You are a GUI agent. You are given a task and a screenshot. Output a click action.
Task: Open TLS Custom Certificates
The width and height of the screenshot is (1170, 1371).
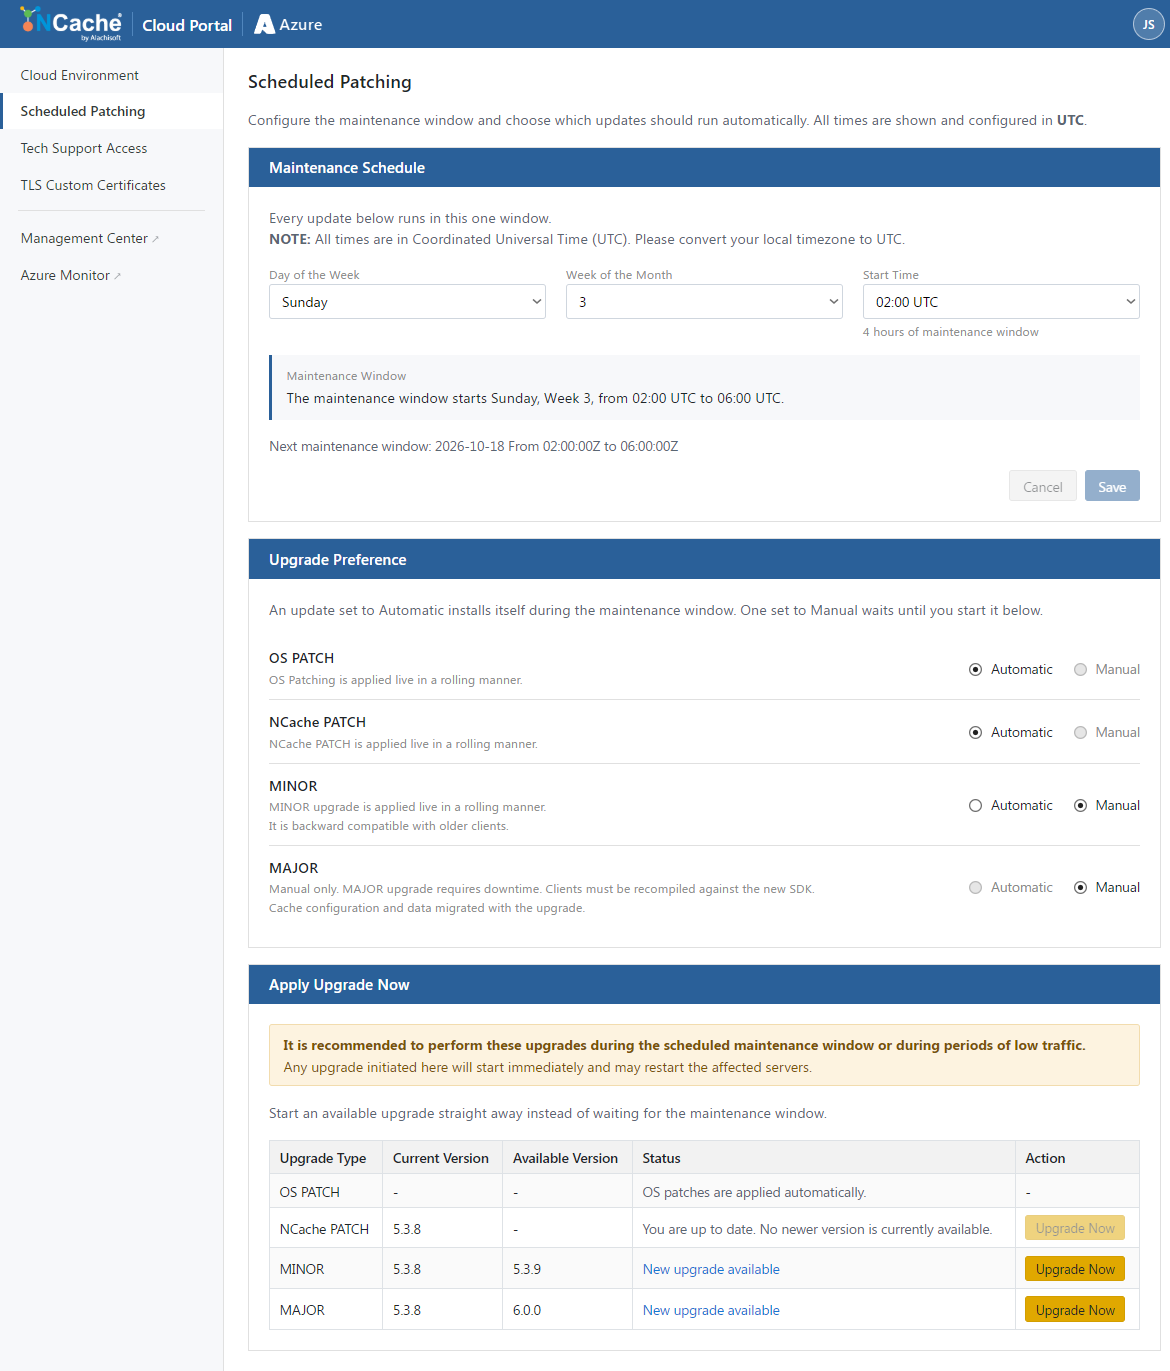tap(93, 185)
